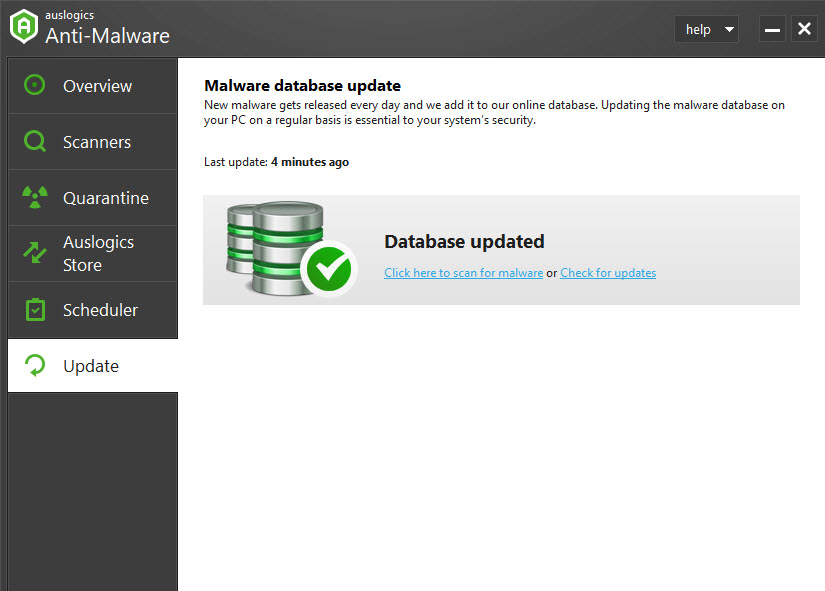Viewport: 825px width, 591px height.
Task: Go to the Quarantine tab label
Action: point(106,198)
